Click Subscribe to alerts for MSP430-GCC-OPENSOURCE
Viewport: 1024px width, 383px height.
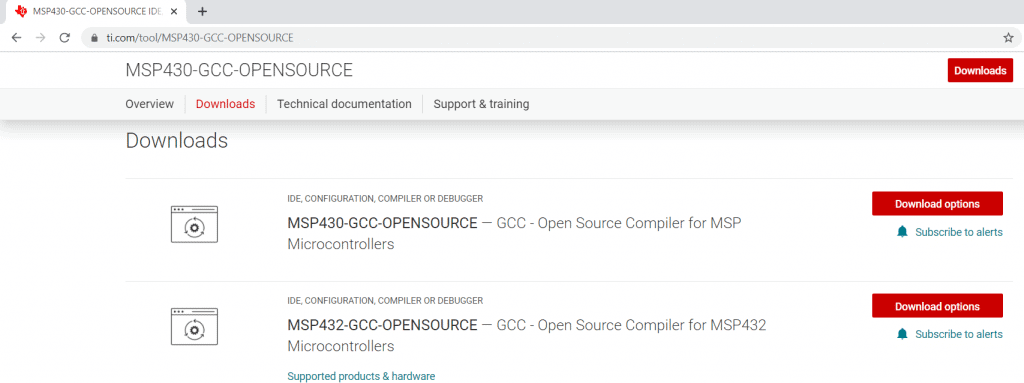click(959, 232)
